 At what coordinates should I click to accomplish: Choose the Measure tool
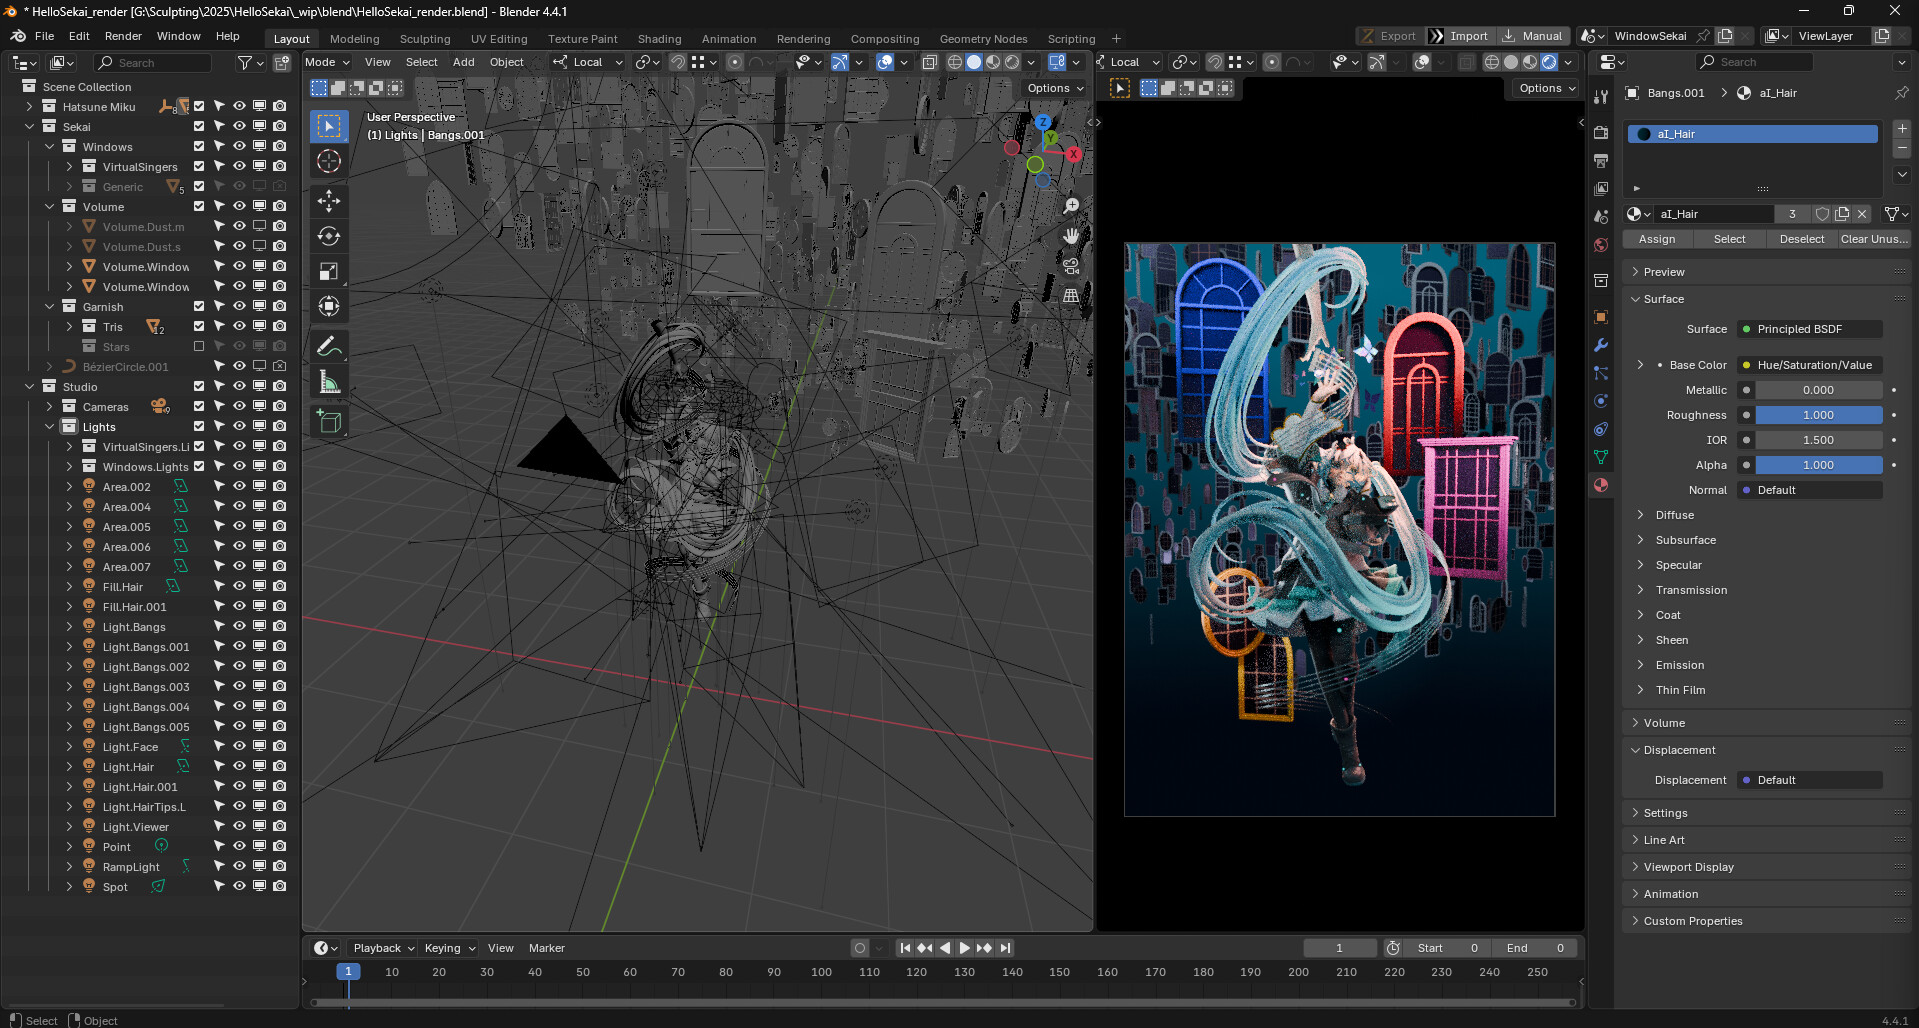329,382
